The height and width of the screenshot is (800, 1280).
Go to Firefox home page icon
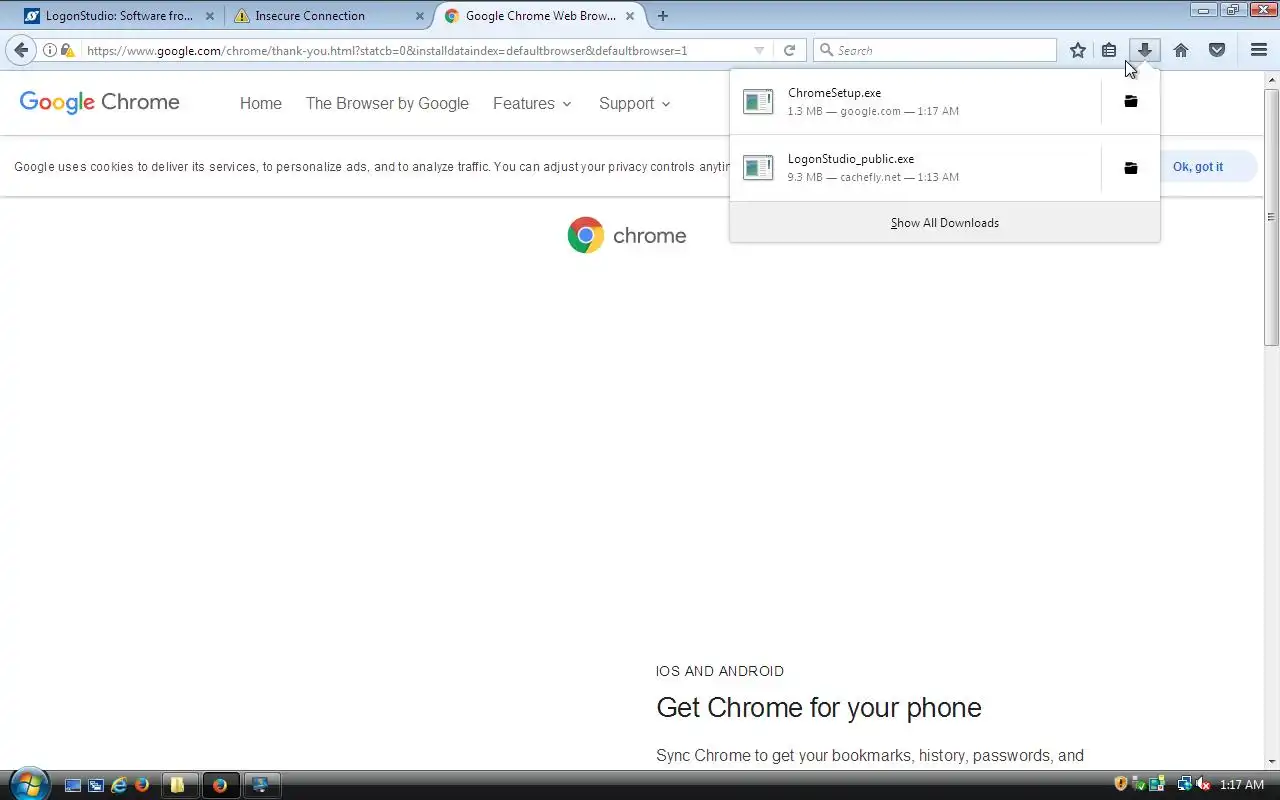point(1181,50)
